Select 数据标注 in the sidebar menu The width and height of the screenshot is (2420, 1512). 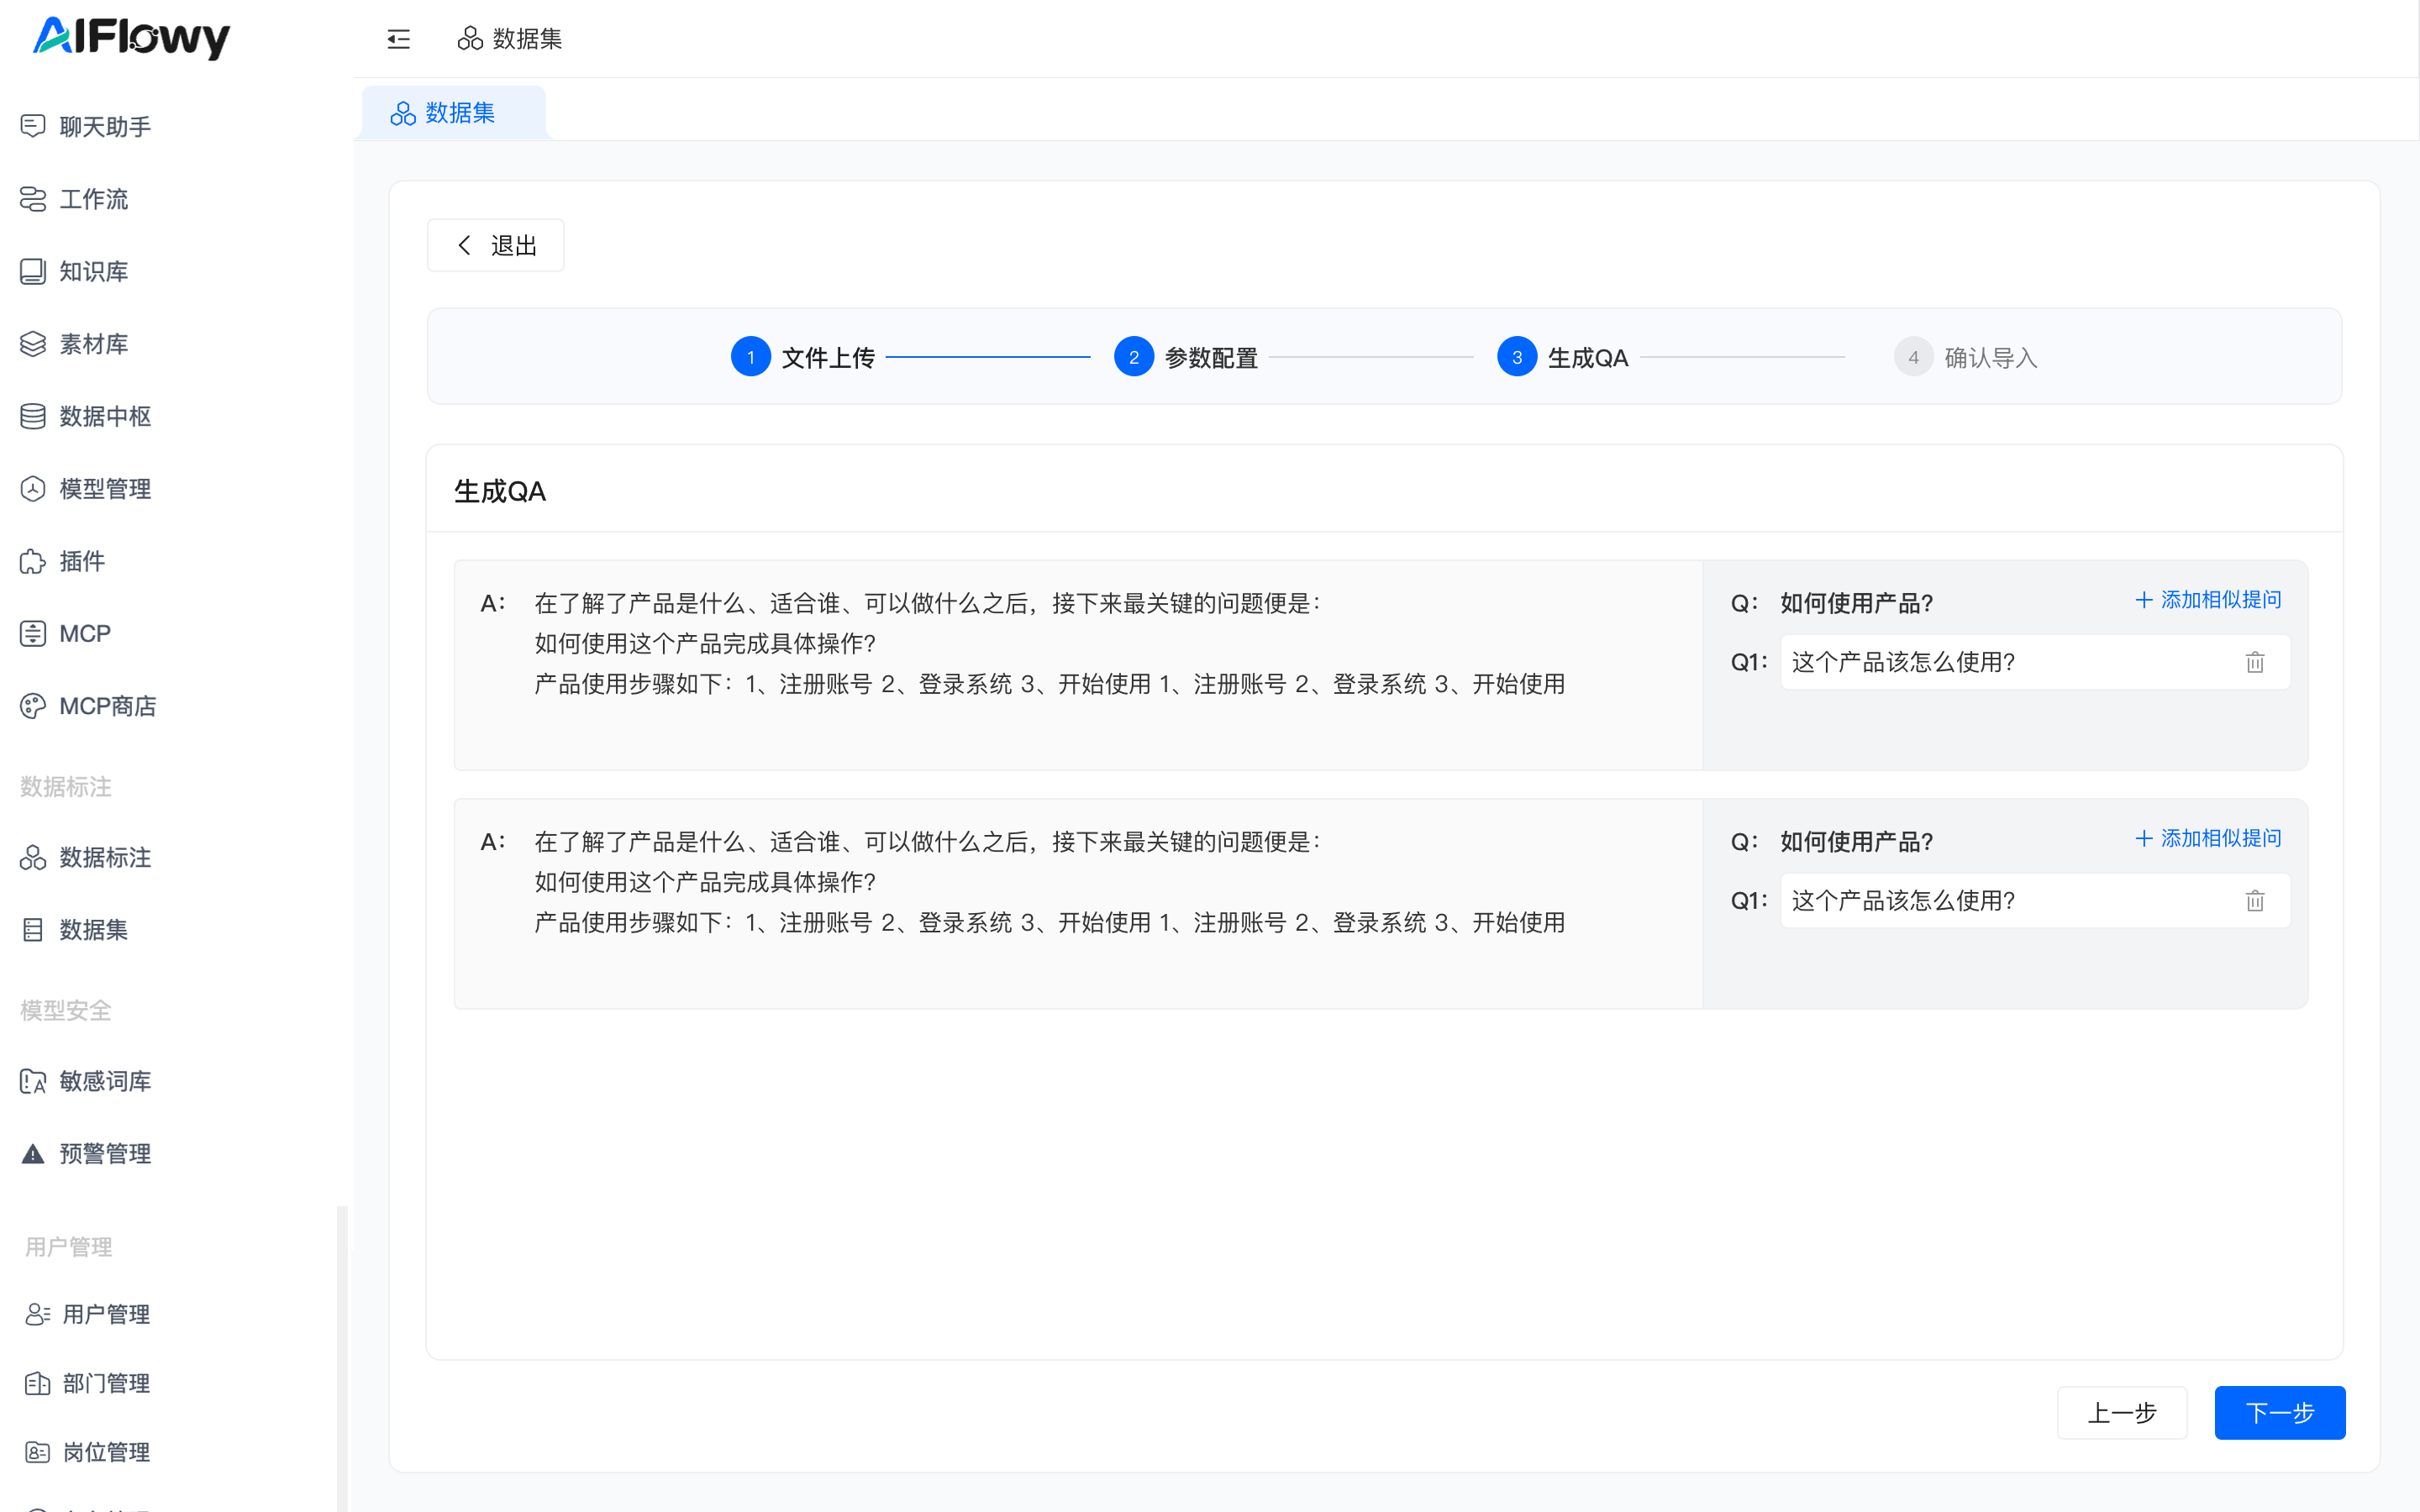[x=104, y=857]
